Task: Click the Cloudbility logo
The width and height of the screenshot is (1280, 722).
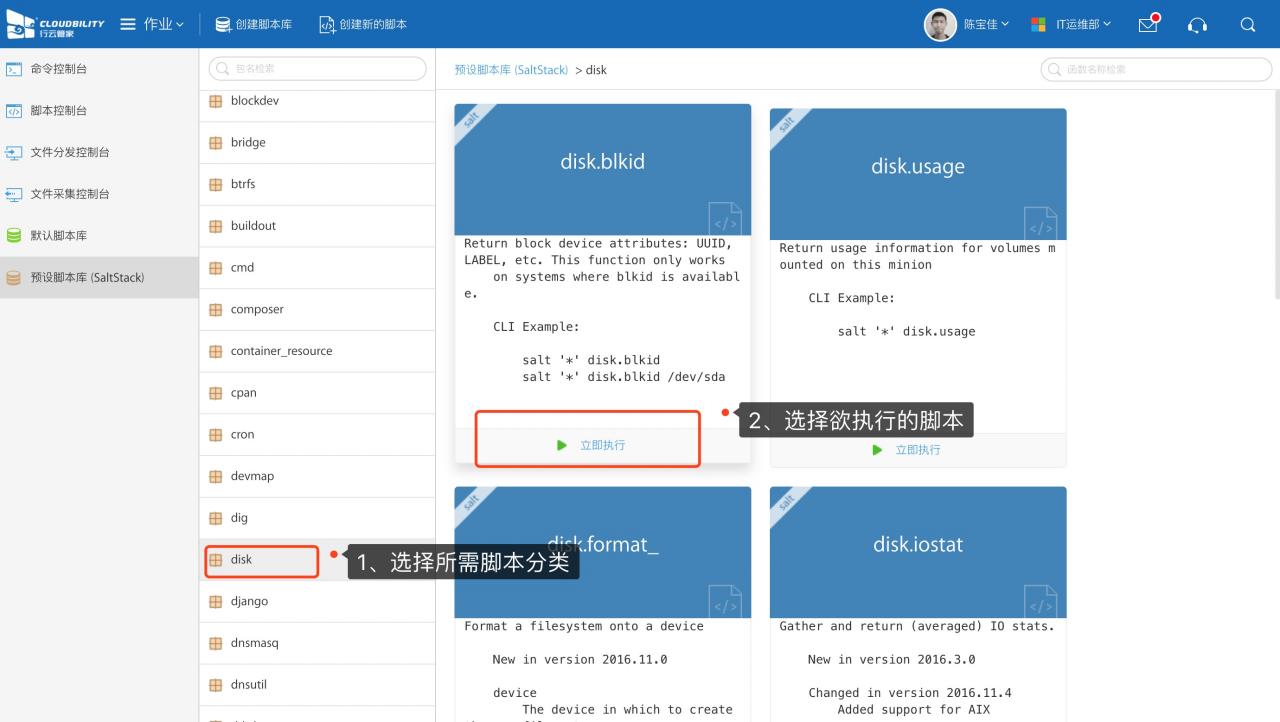Action: (55, 24)
